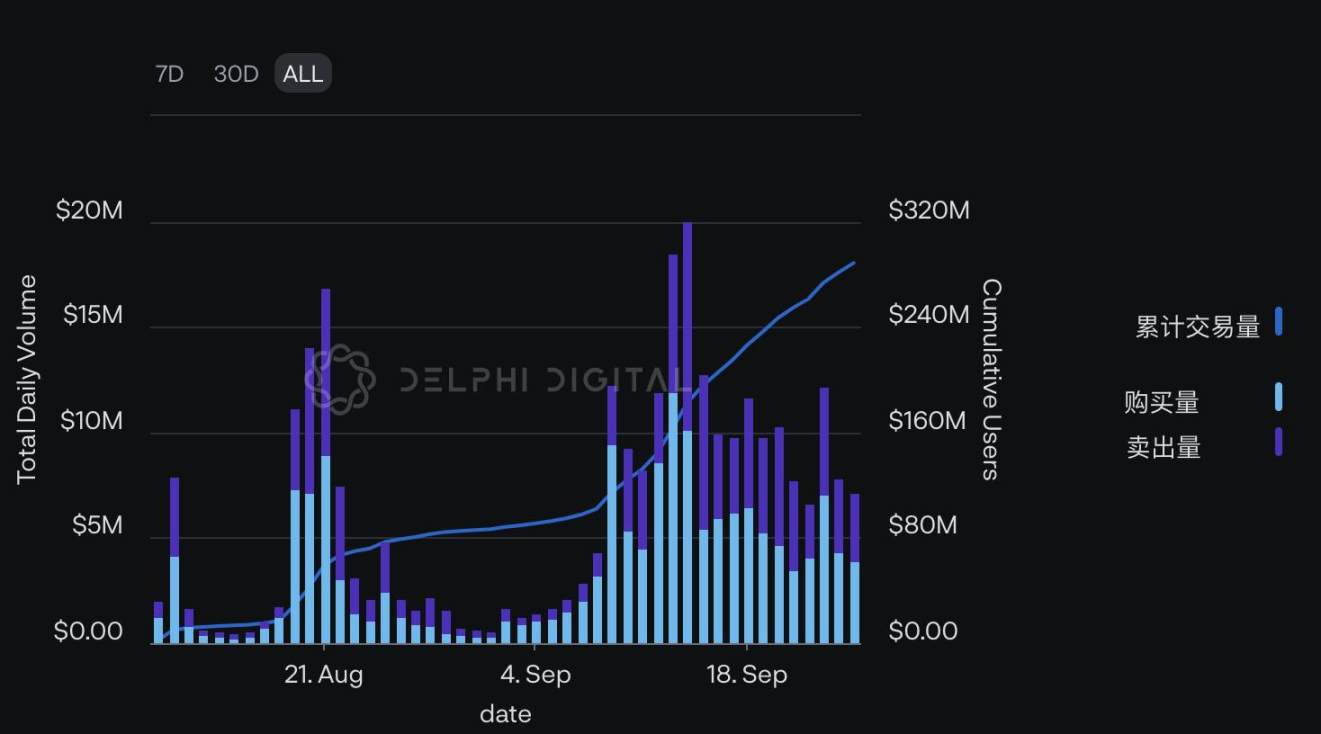Click the 18. Sep date axis label
Screen dimensions: 1321x734
(746, 675)
